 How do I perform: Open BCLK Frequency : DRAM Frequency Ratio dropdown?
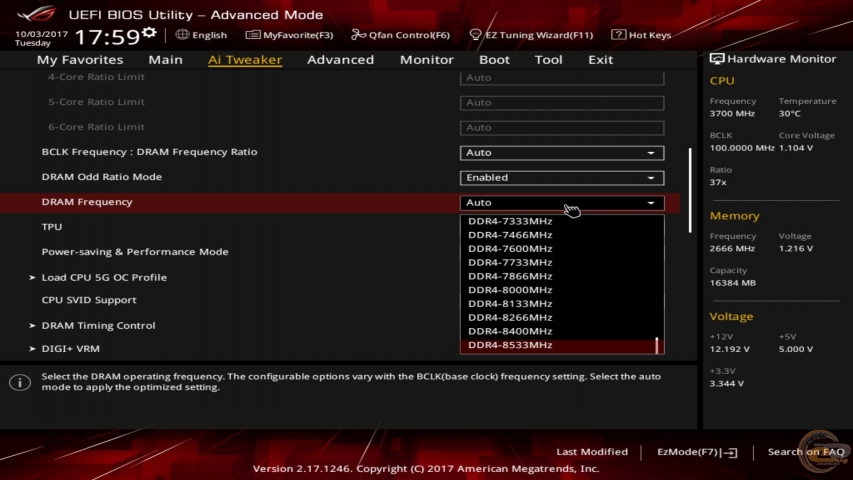[562, 152]
